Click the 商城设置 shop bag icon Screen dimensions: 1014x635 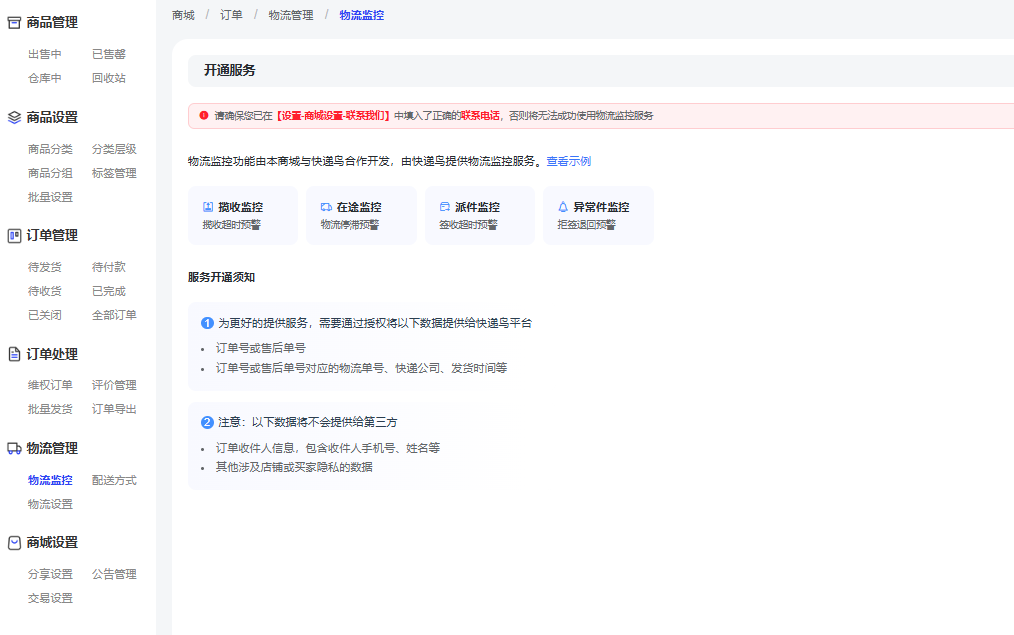pyautogui.click(x=15, y=542)
